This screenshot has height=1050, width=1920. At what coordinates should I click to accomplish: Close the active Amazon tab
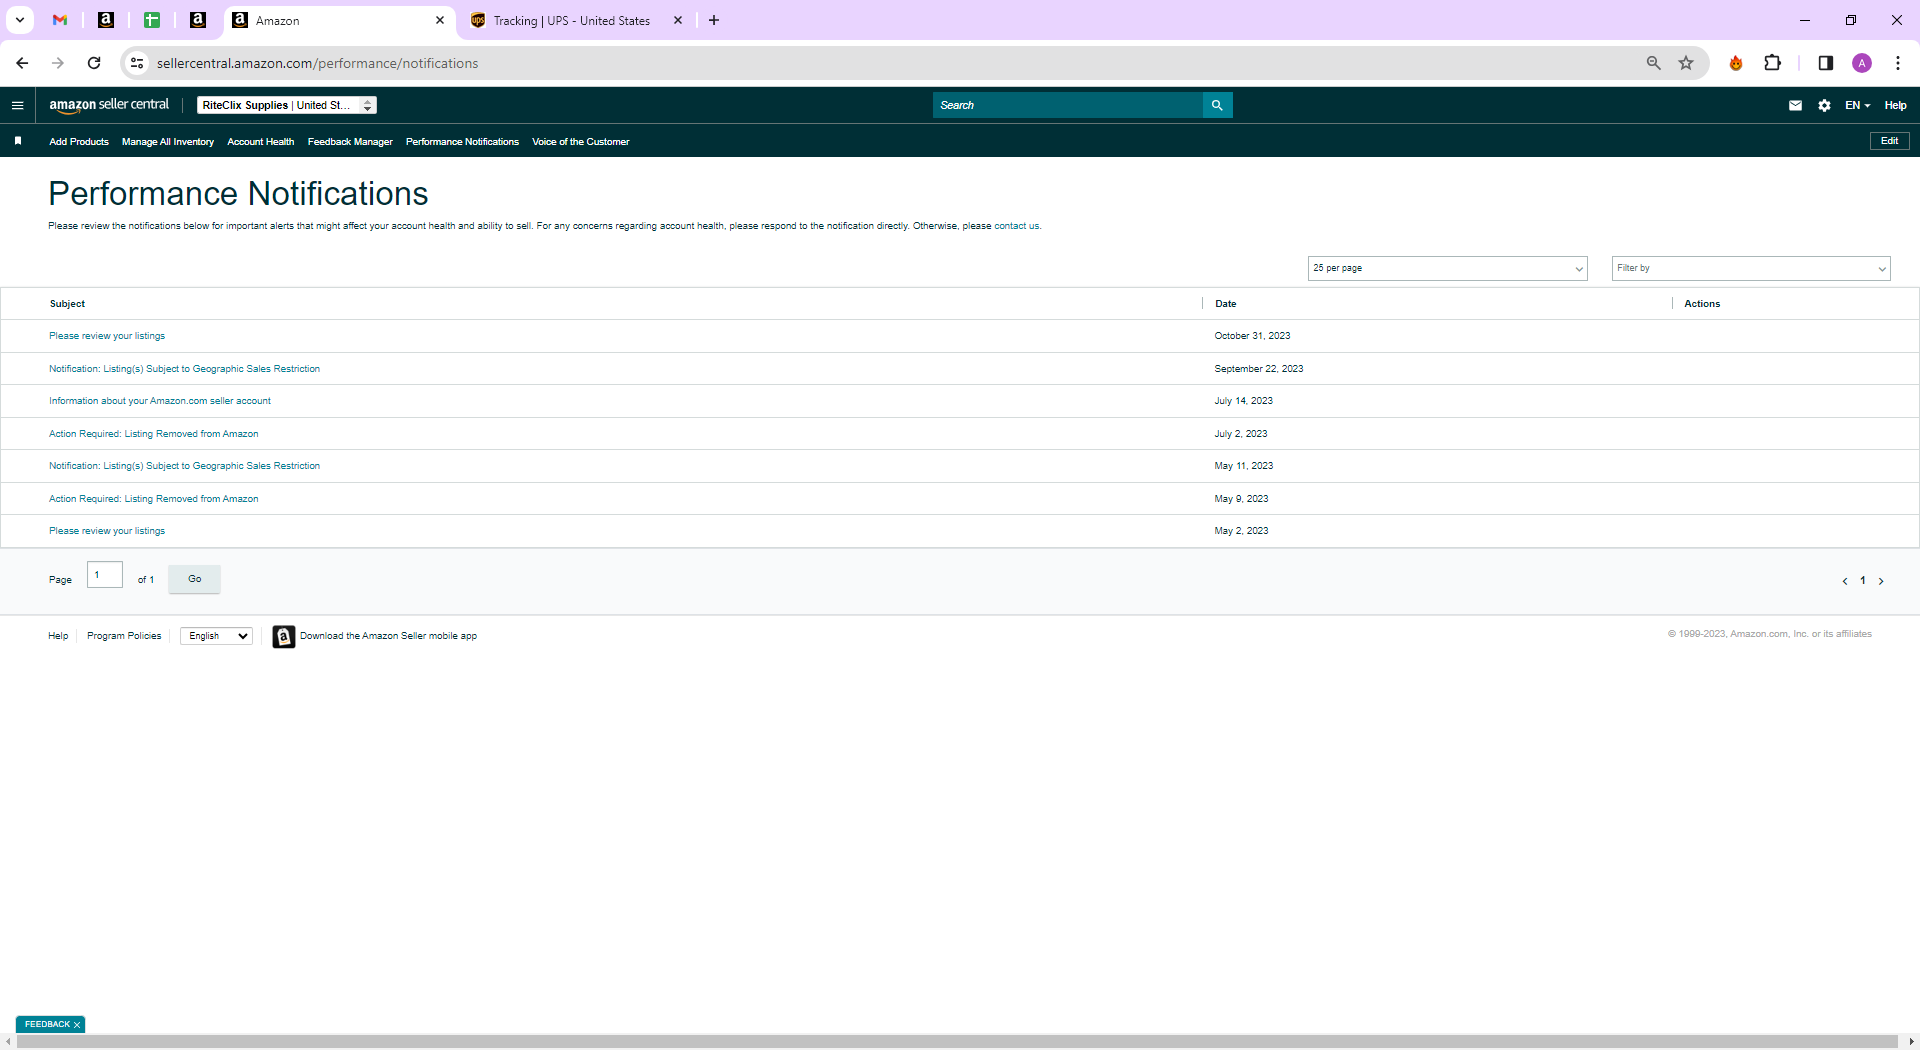[x=440, y=20]
